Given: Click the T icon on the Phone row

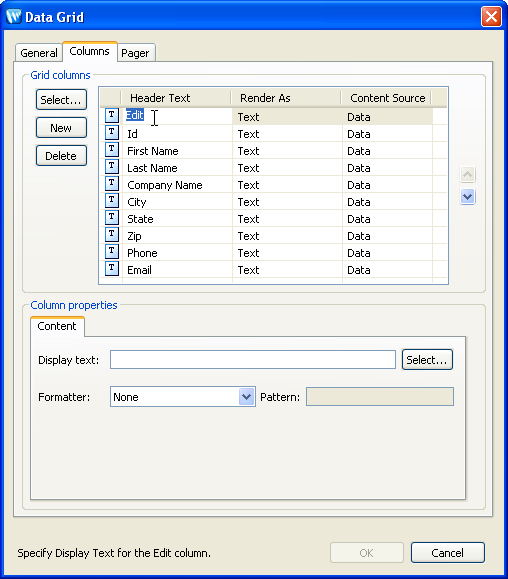Looking at the screenshot, I should point(111,251).
